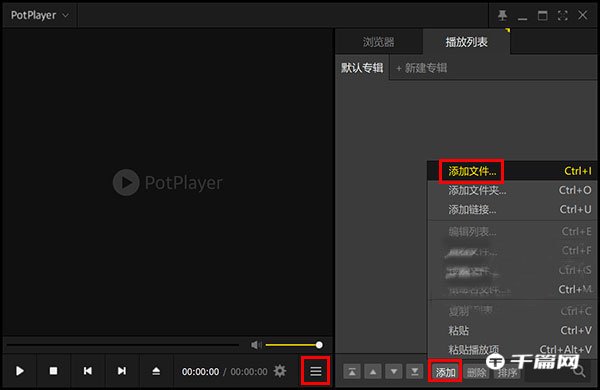Mute audio with speaker icon

[256, 345]
